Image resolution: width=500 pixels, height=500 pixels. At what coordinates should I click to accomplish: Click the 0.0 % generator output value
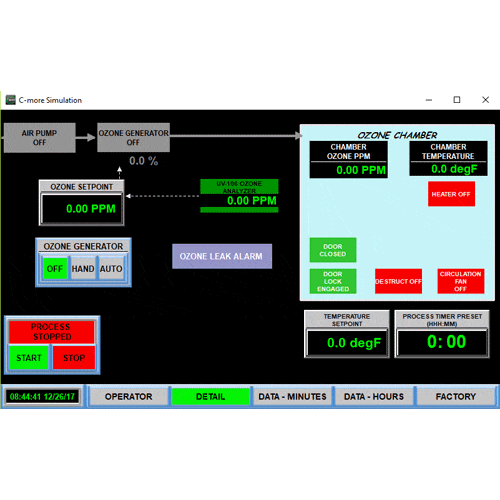click(x=143, y=161)
